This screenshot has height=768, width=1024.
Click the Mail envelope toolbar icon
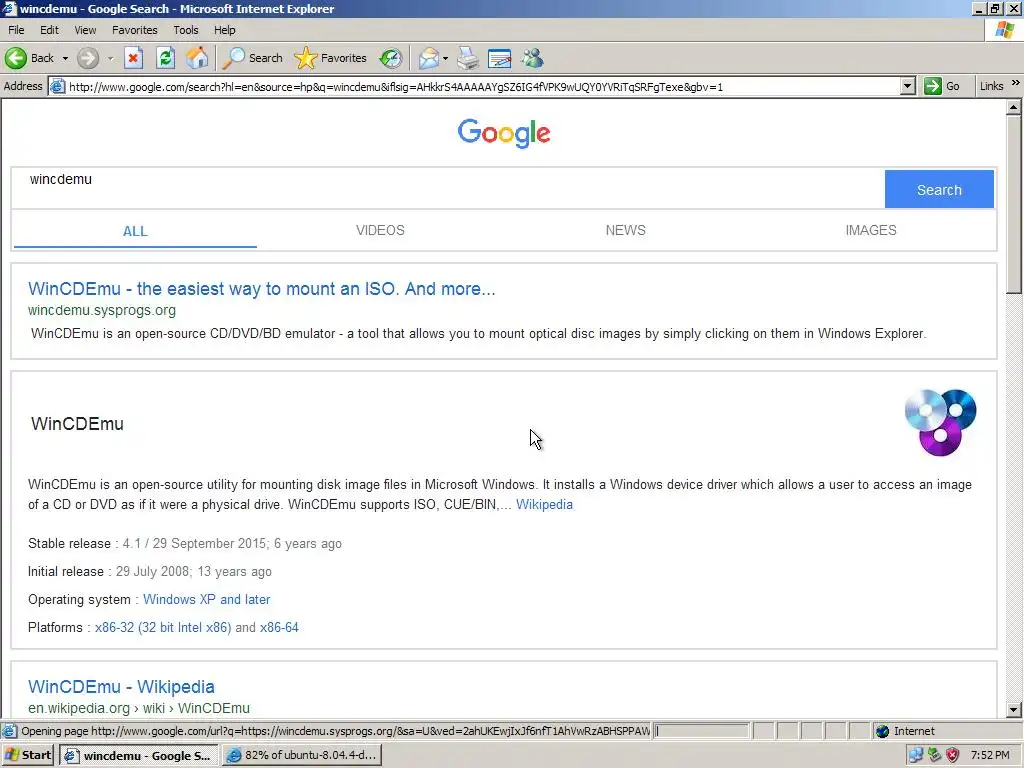click(x=428, y=58)
